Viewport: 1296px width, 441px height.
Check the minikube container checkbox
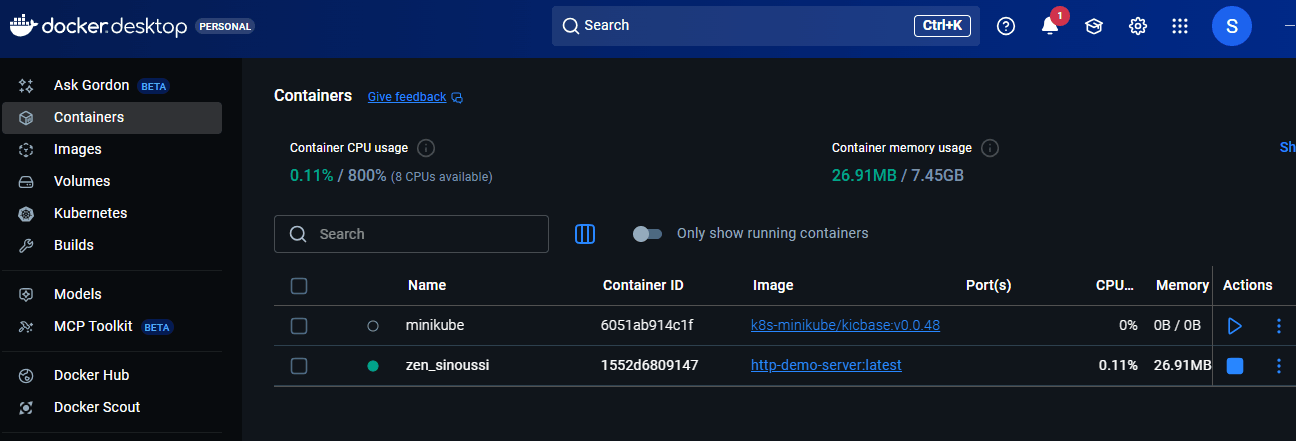(298, 326)
